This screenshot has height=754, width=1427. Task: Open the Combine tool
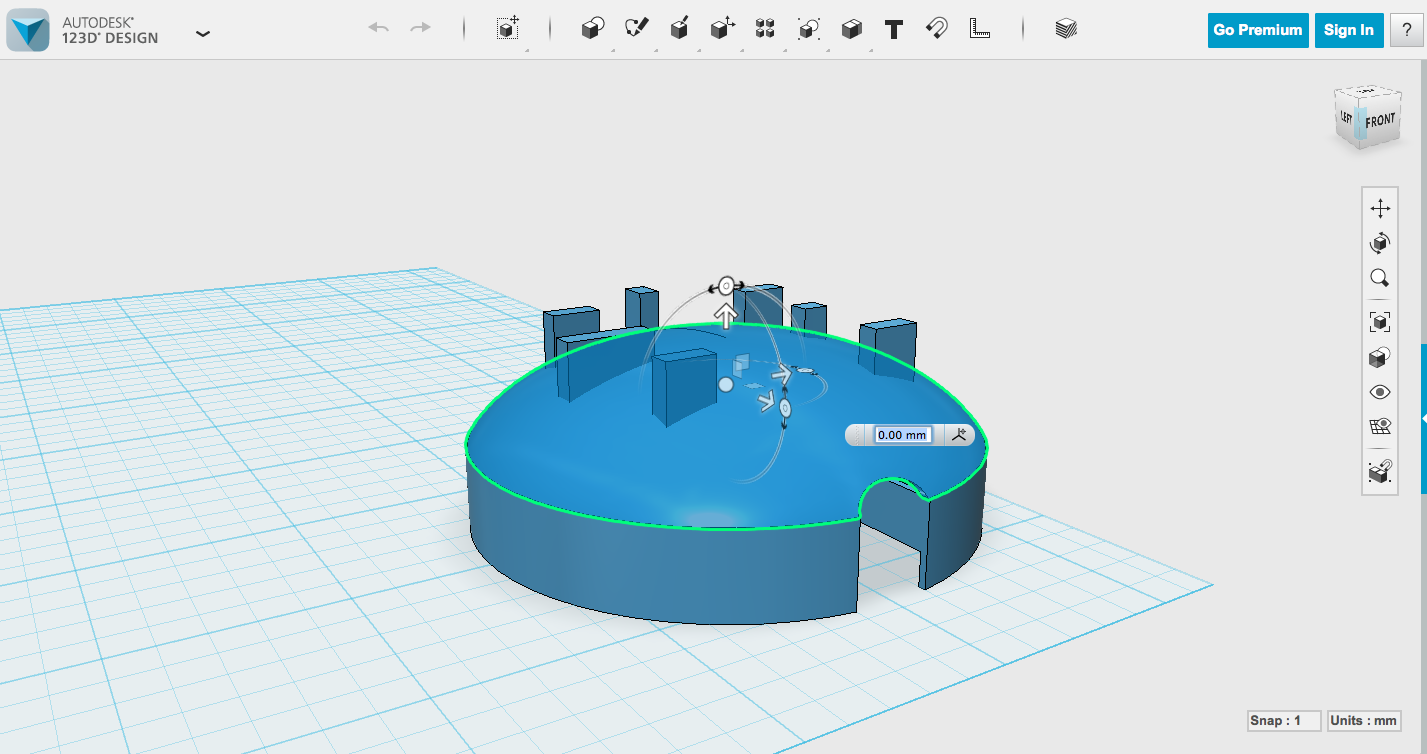tap(849, 28)
